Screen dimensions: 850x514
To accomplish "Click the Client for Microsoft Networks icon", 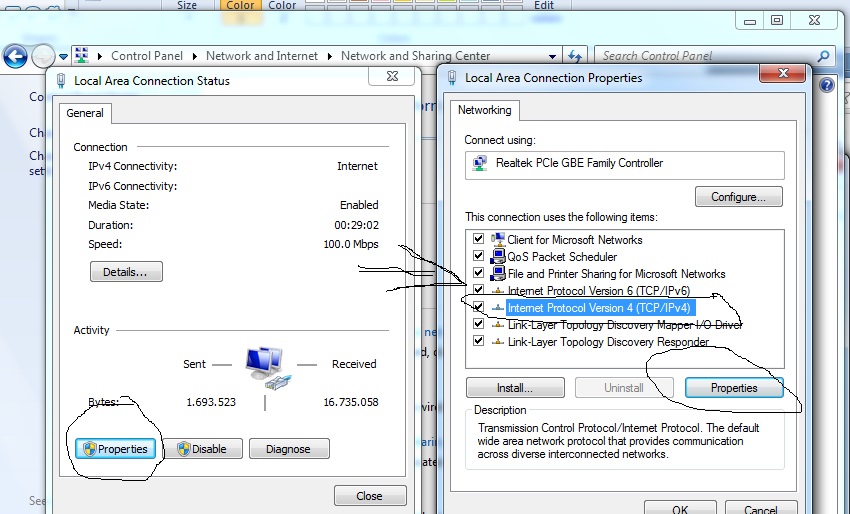I will (x=498, y=239).
